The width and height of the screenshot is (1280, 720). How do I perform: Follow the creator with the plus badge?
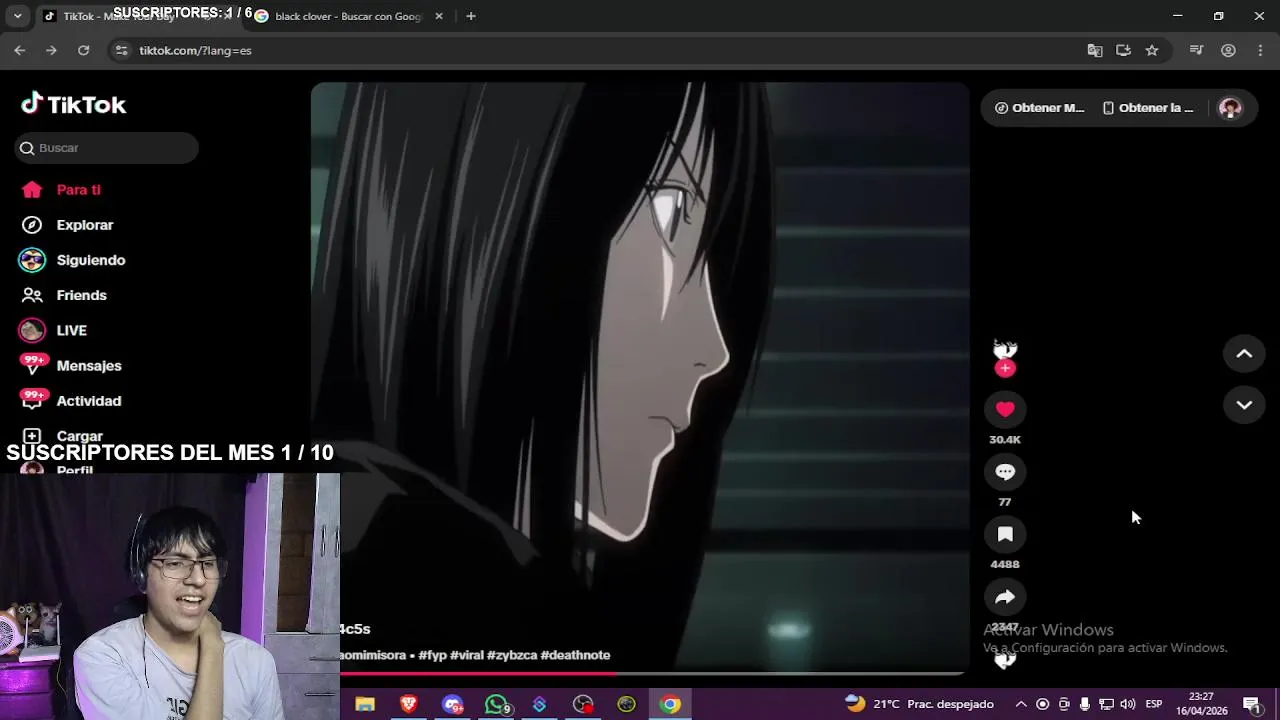(1005, 368)
